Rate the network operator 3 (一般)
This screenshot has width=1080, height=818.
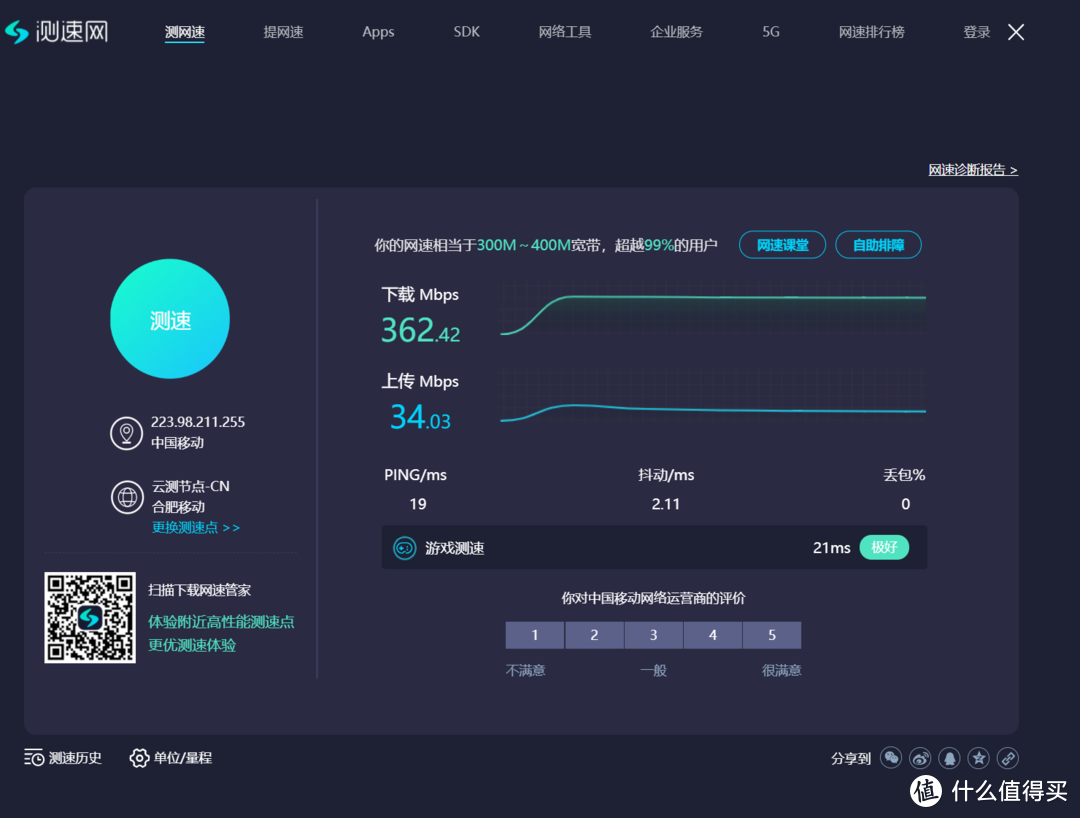coord(653,635)
